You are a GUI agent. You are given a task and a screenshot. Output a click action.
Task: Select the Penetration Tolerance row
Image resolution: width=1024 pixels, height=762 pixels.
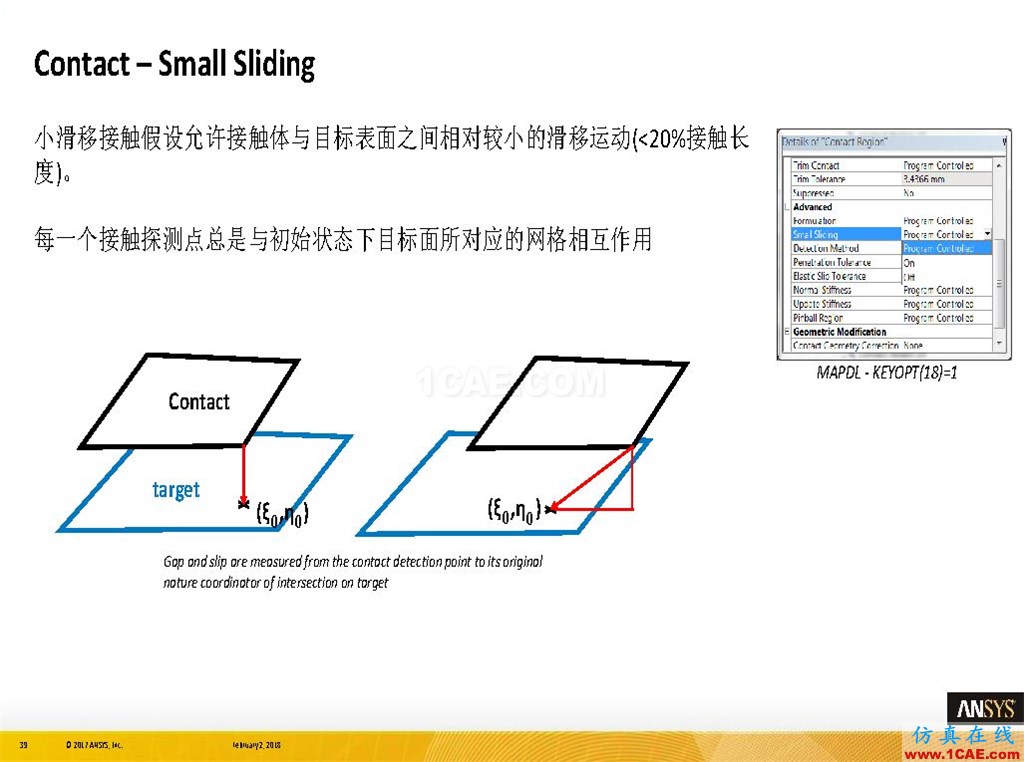pos(846,262)
